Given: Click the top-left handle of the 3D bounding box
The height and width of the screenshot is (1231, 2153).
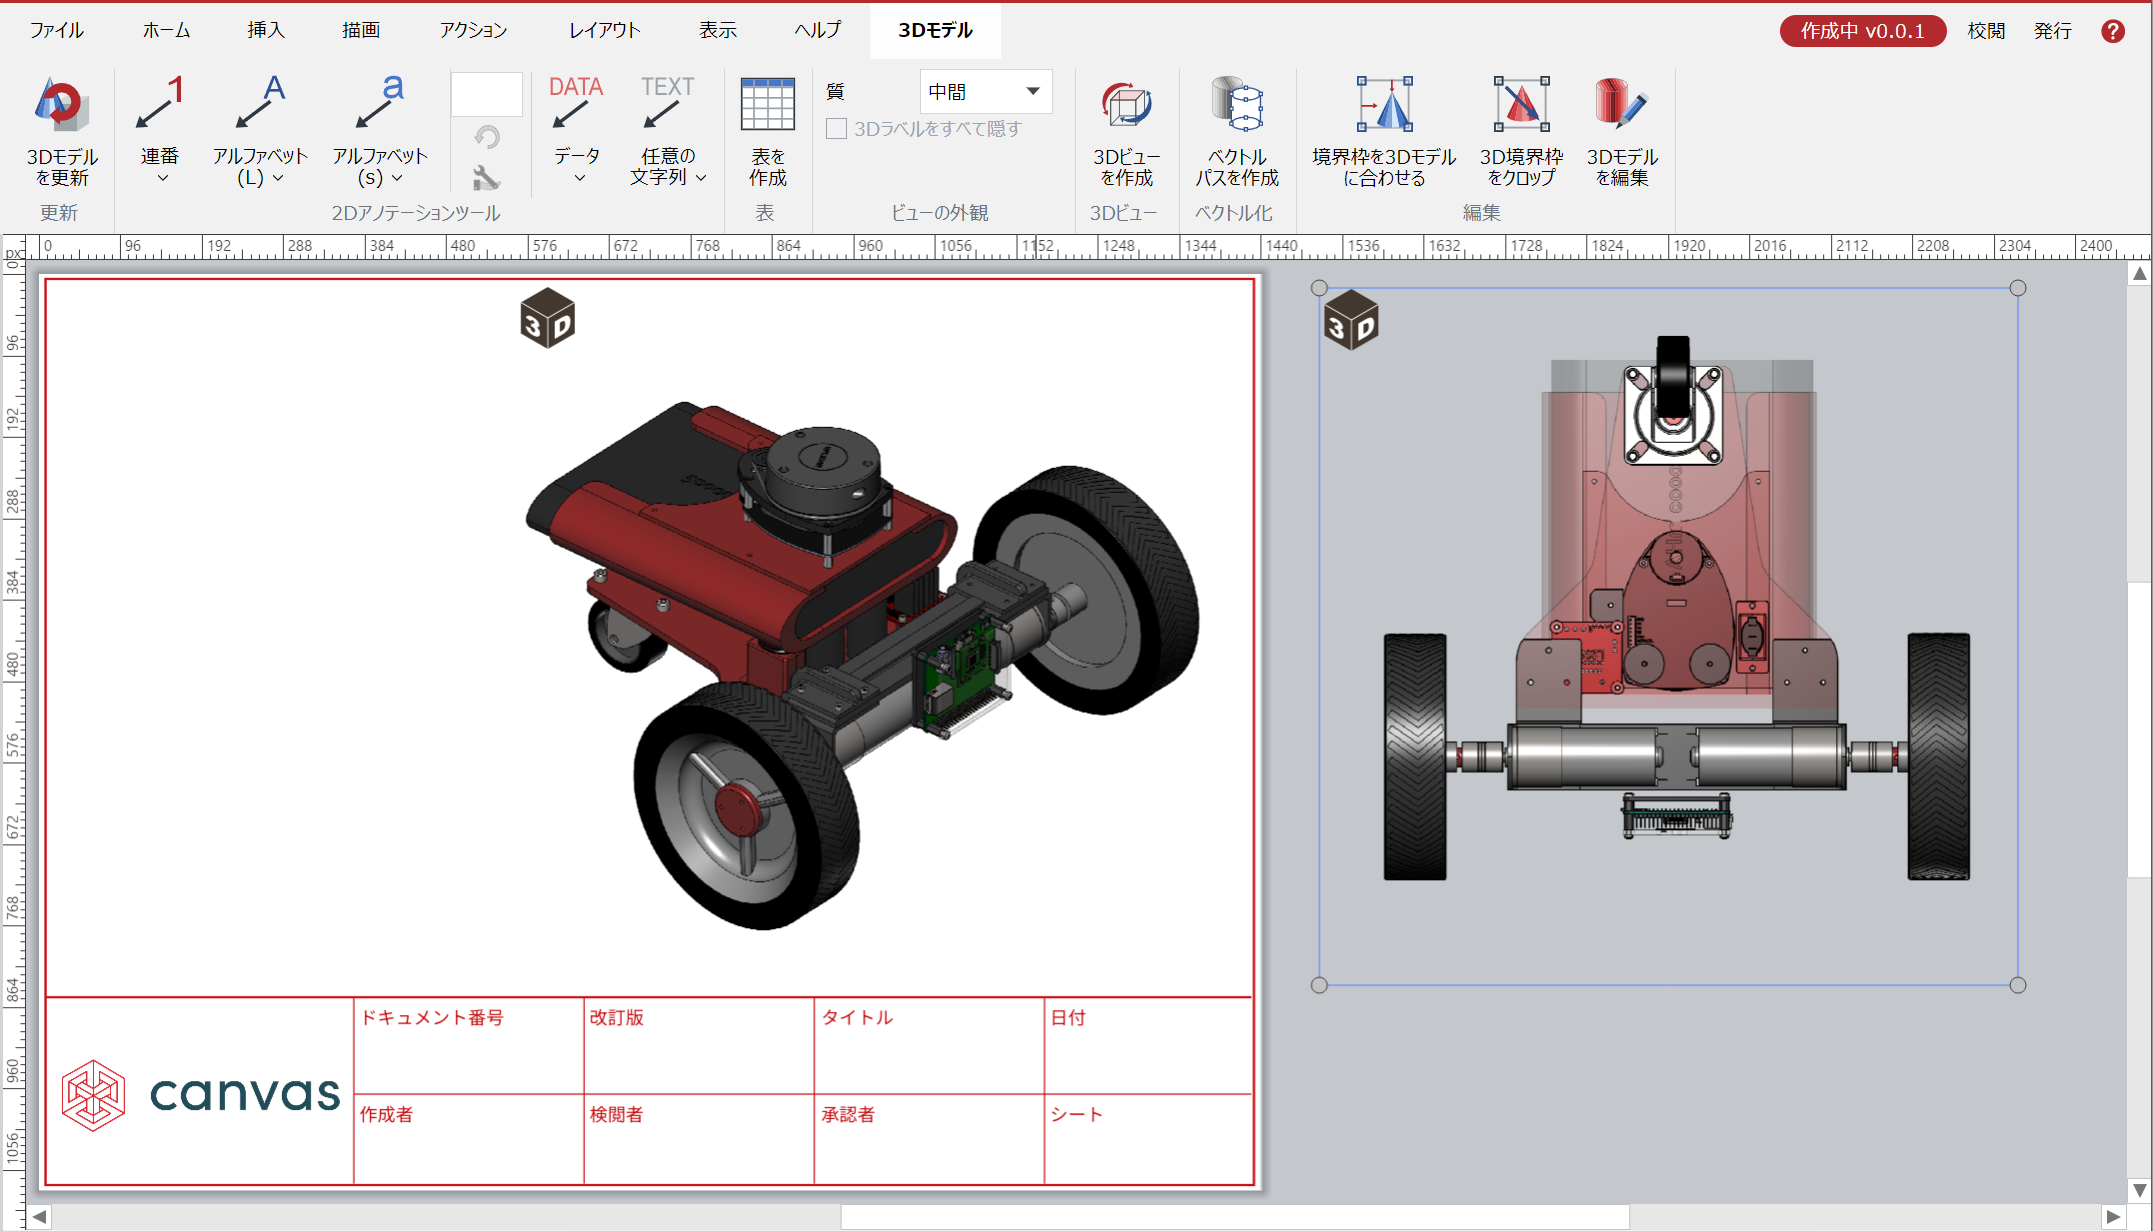Looking at the screenshot, I should [x=1319, y=288].
